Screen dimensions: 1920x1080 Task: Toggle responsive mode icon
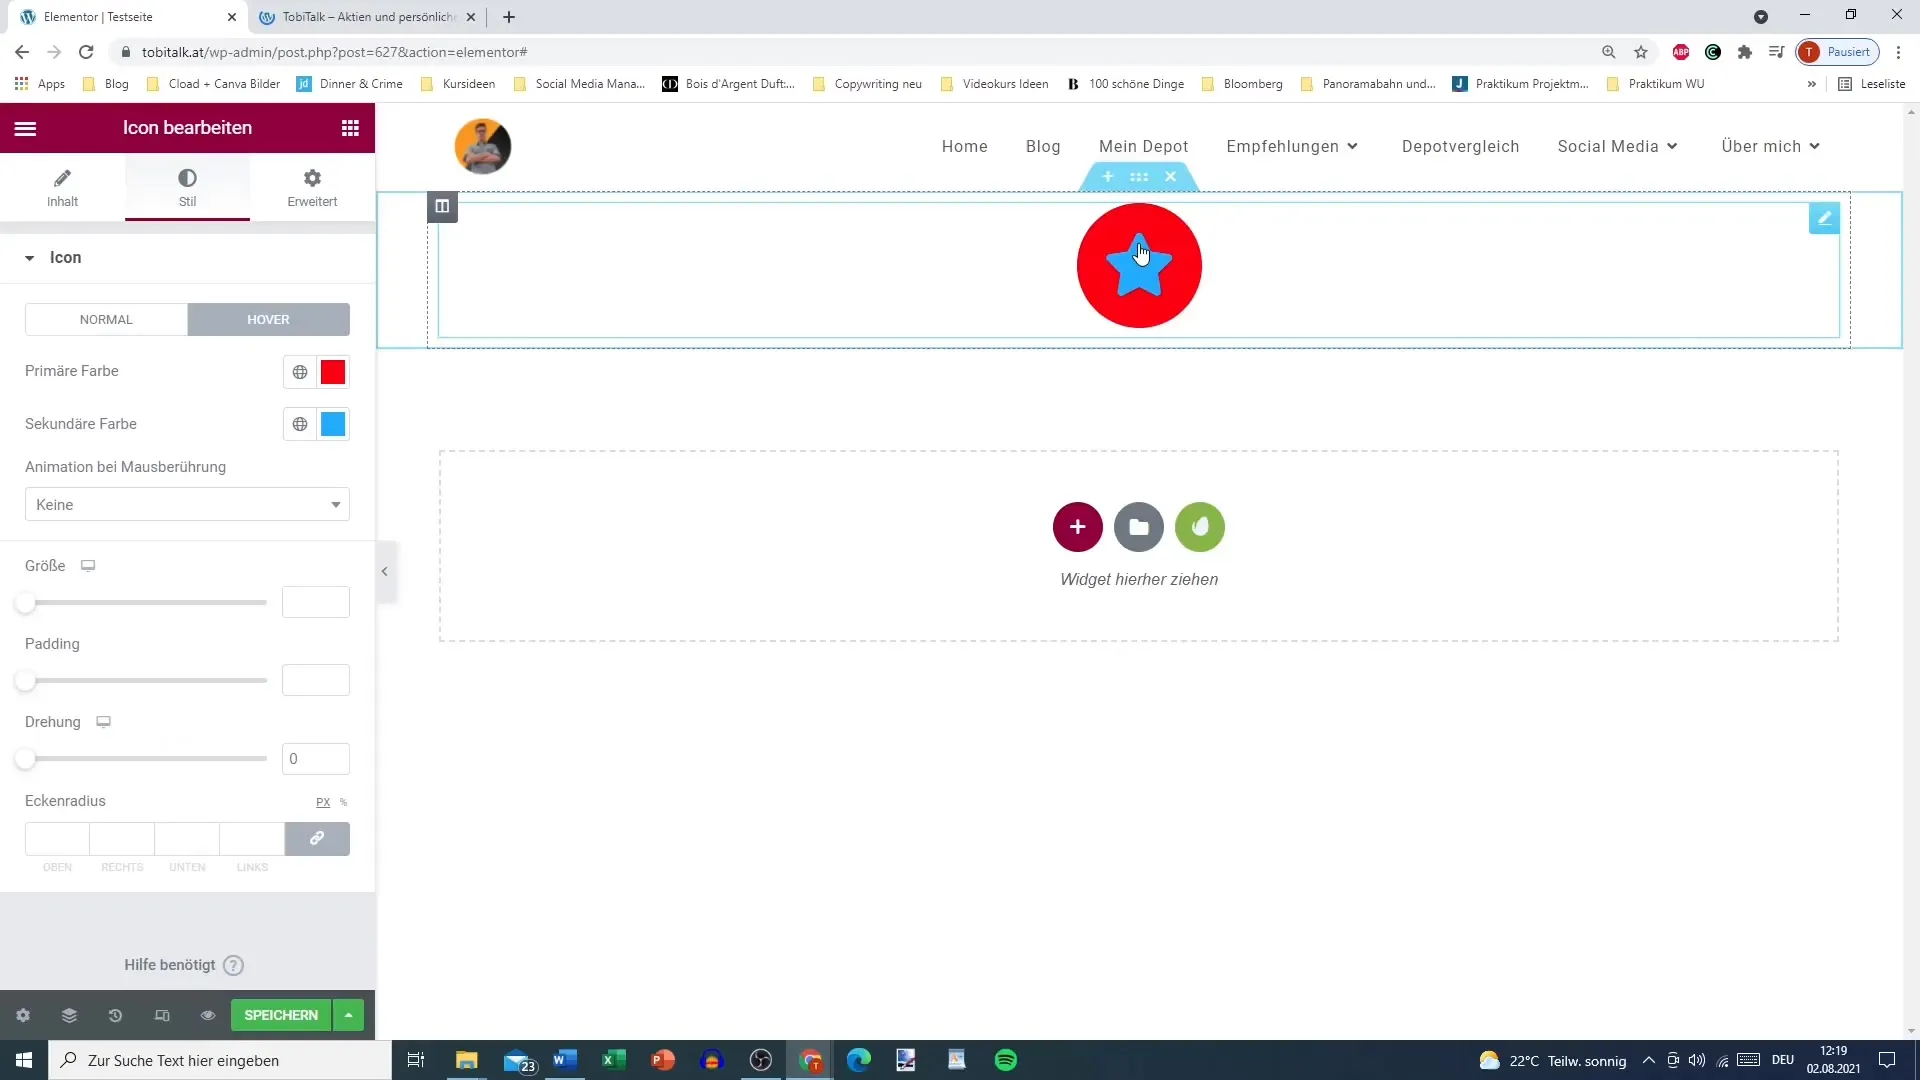(x=162, y=1015)
